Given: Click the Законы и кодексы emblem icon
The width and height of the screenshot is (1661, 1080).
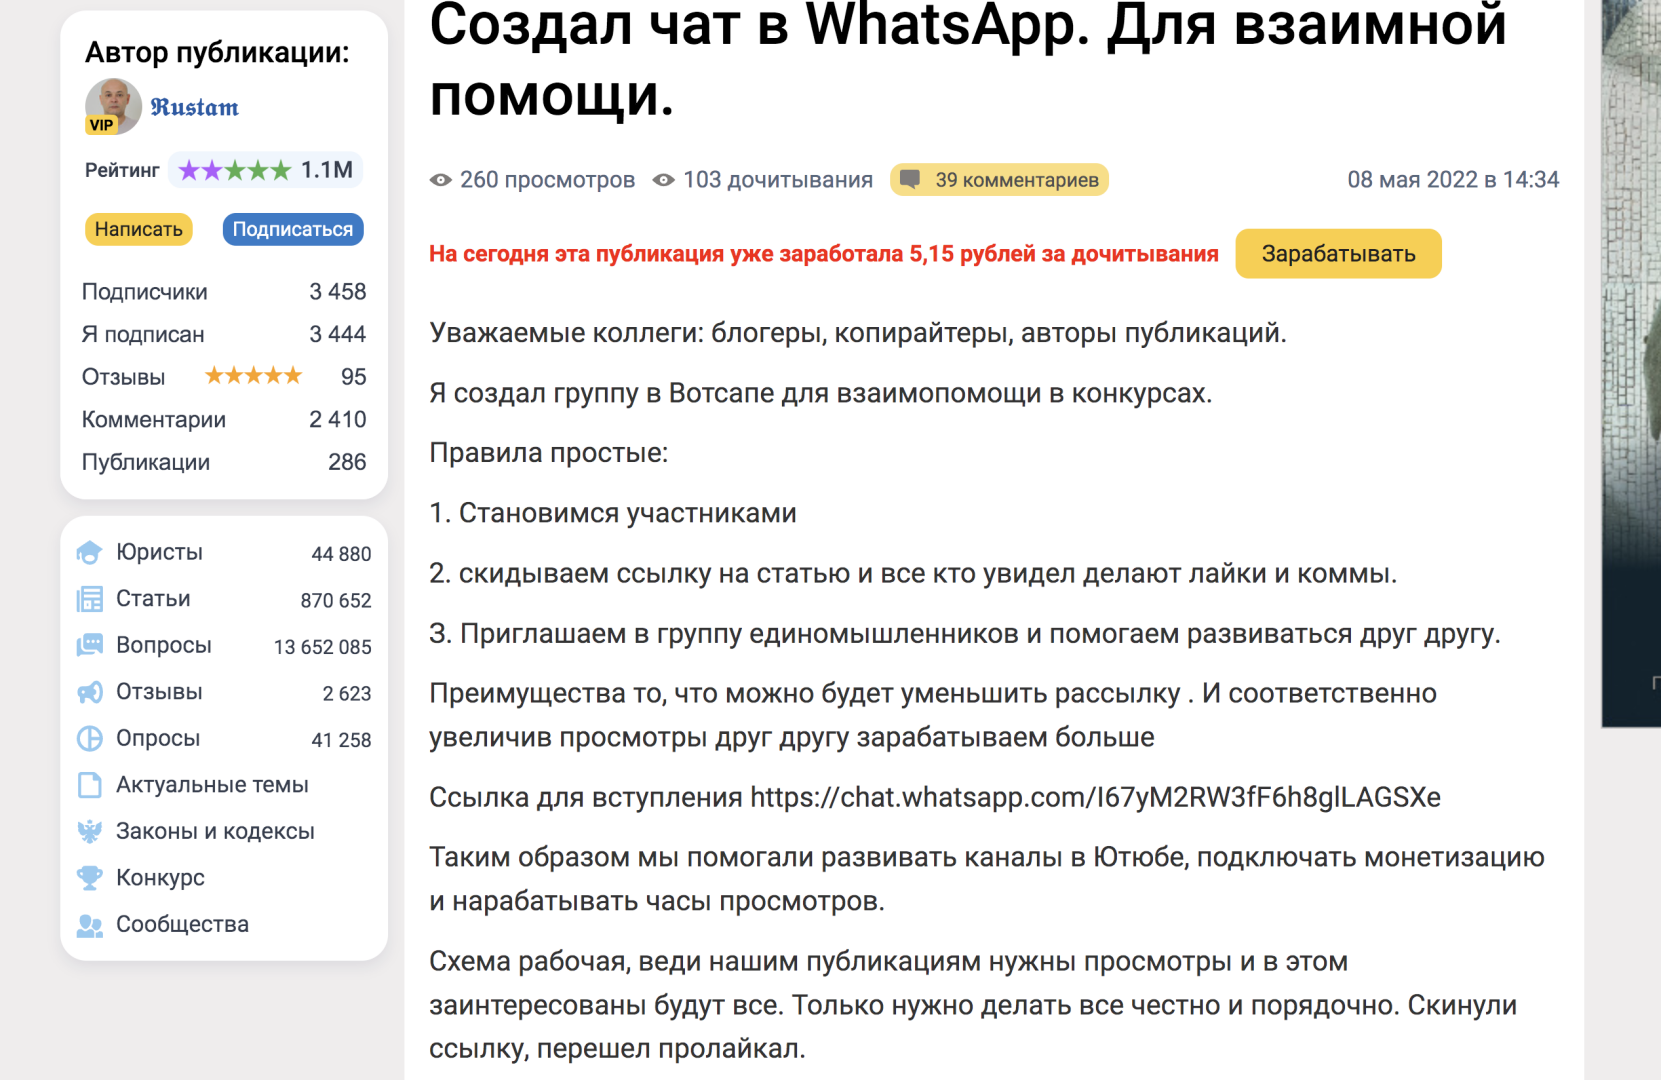Looking at the screenshot, I should (90, 831).
